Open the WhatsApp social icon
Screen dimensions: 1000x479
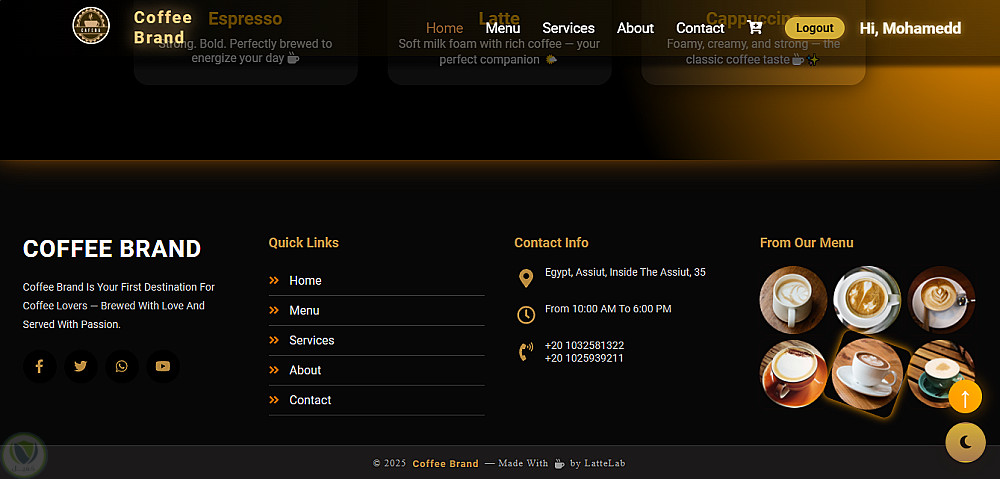click(122, 366)
